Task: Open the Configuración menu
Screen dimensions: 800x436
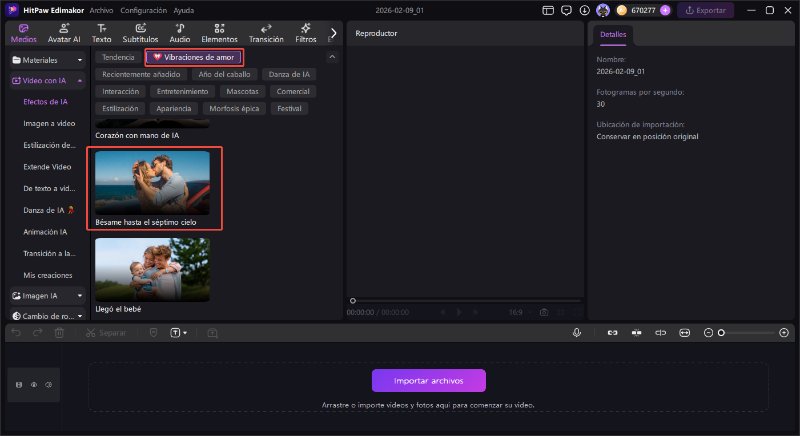Action: tap(143, 10)
